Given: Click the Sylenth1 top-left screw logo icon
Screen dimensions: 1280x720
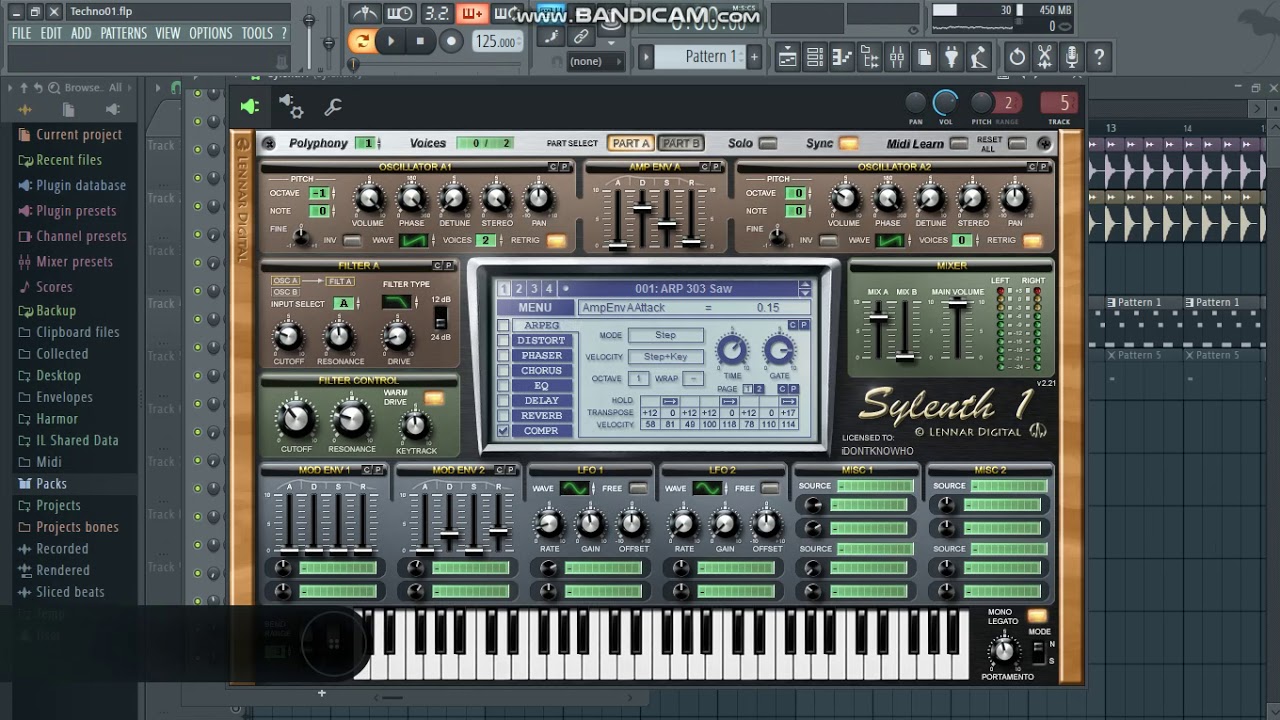Looking at the screenshot, I should tap(269, 144).
